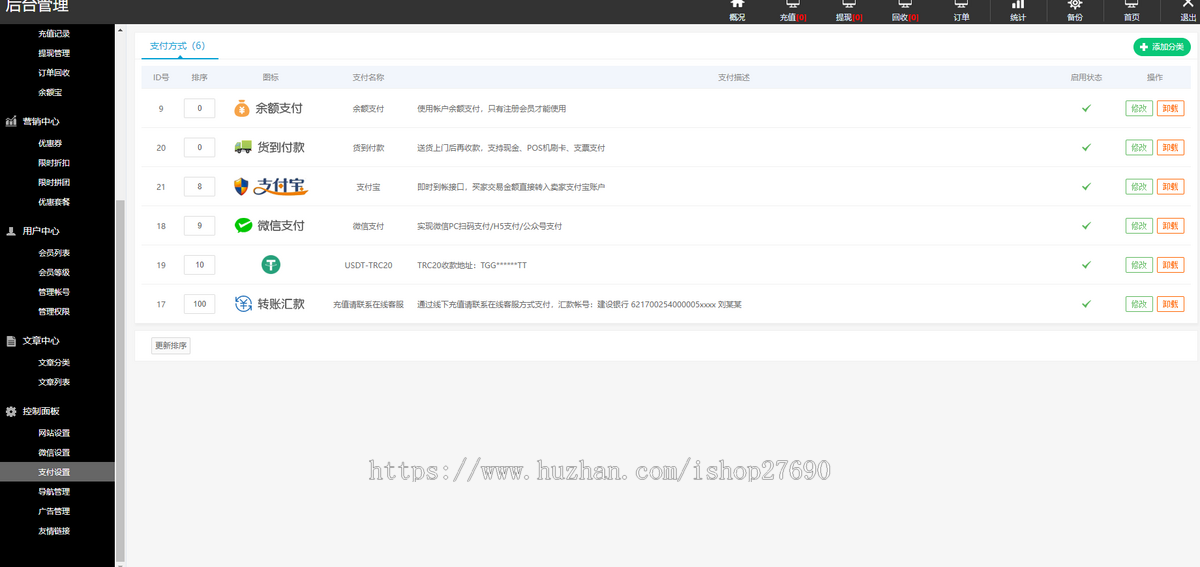Toggle enabled status checkmark for 支付宝
Image resolution: width=1200 pixels, height=567 pixels.
click(x=1086, y=187)
